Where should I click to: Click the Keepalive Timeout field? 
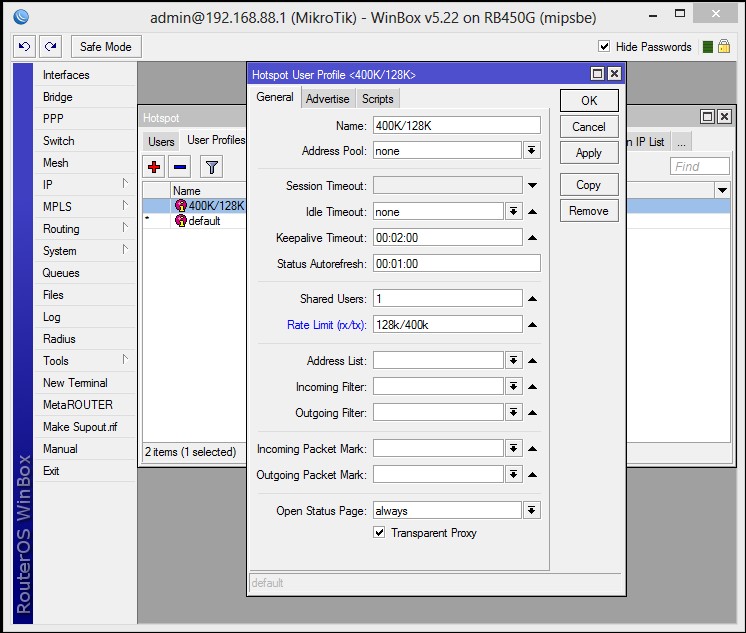tap(448, 237)
